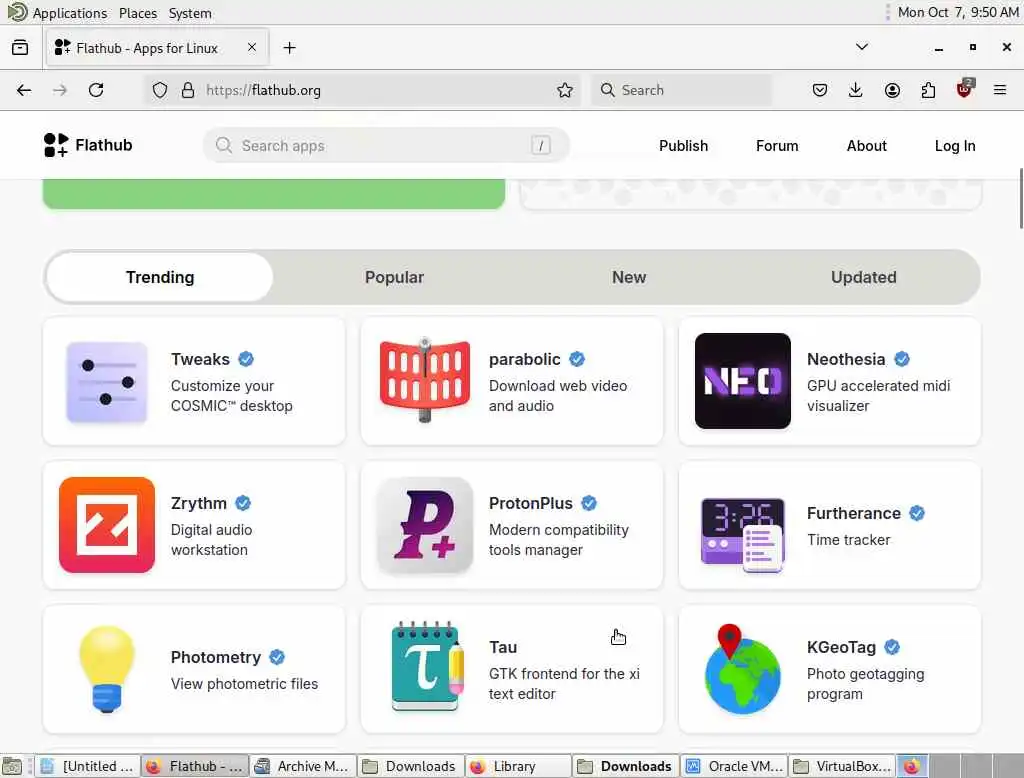Click 'Download web video and audio' text
The width and height of the screenshot is (1024, 778).
558,396
